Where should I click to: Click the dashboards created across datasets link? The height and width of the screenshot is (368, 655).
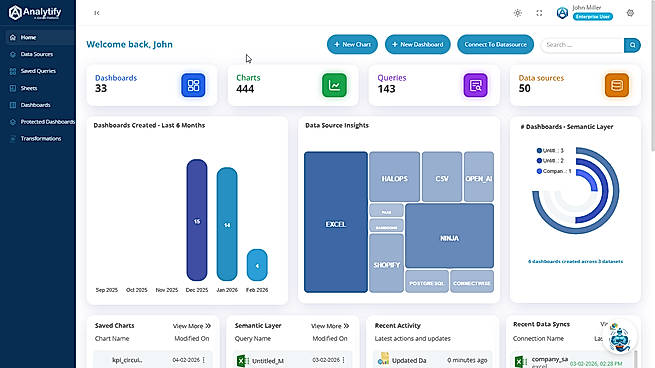coord(575,261)
